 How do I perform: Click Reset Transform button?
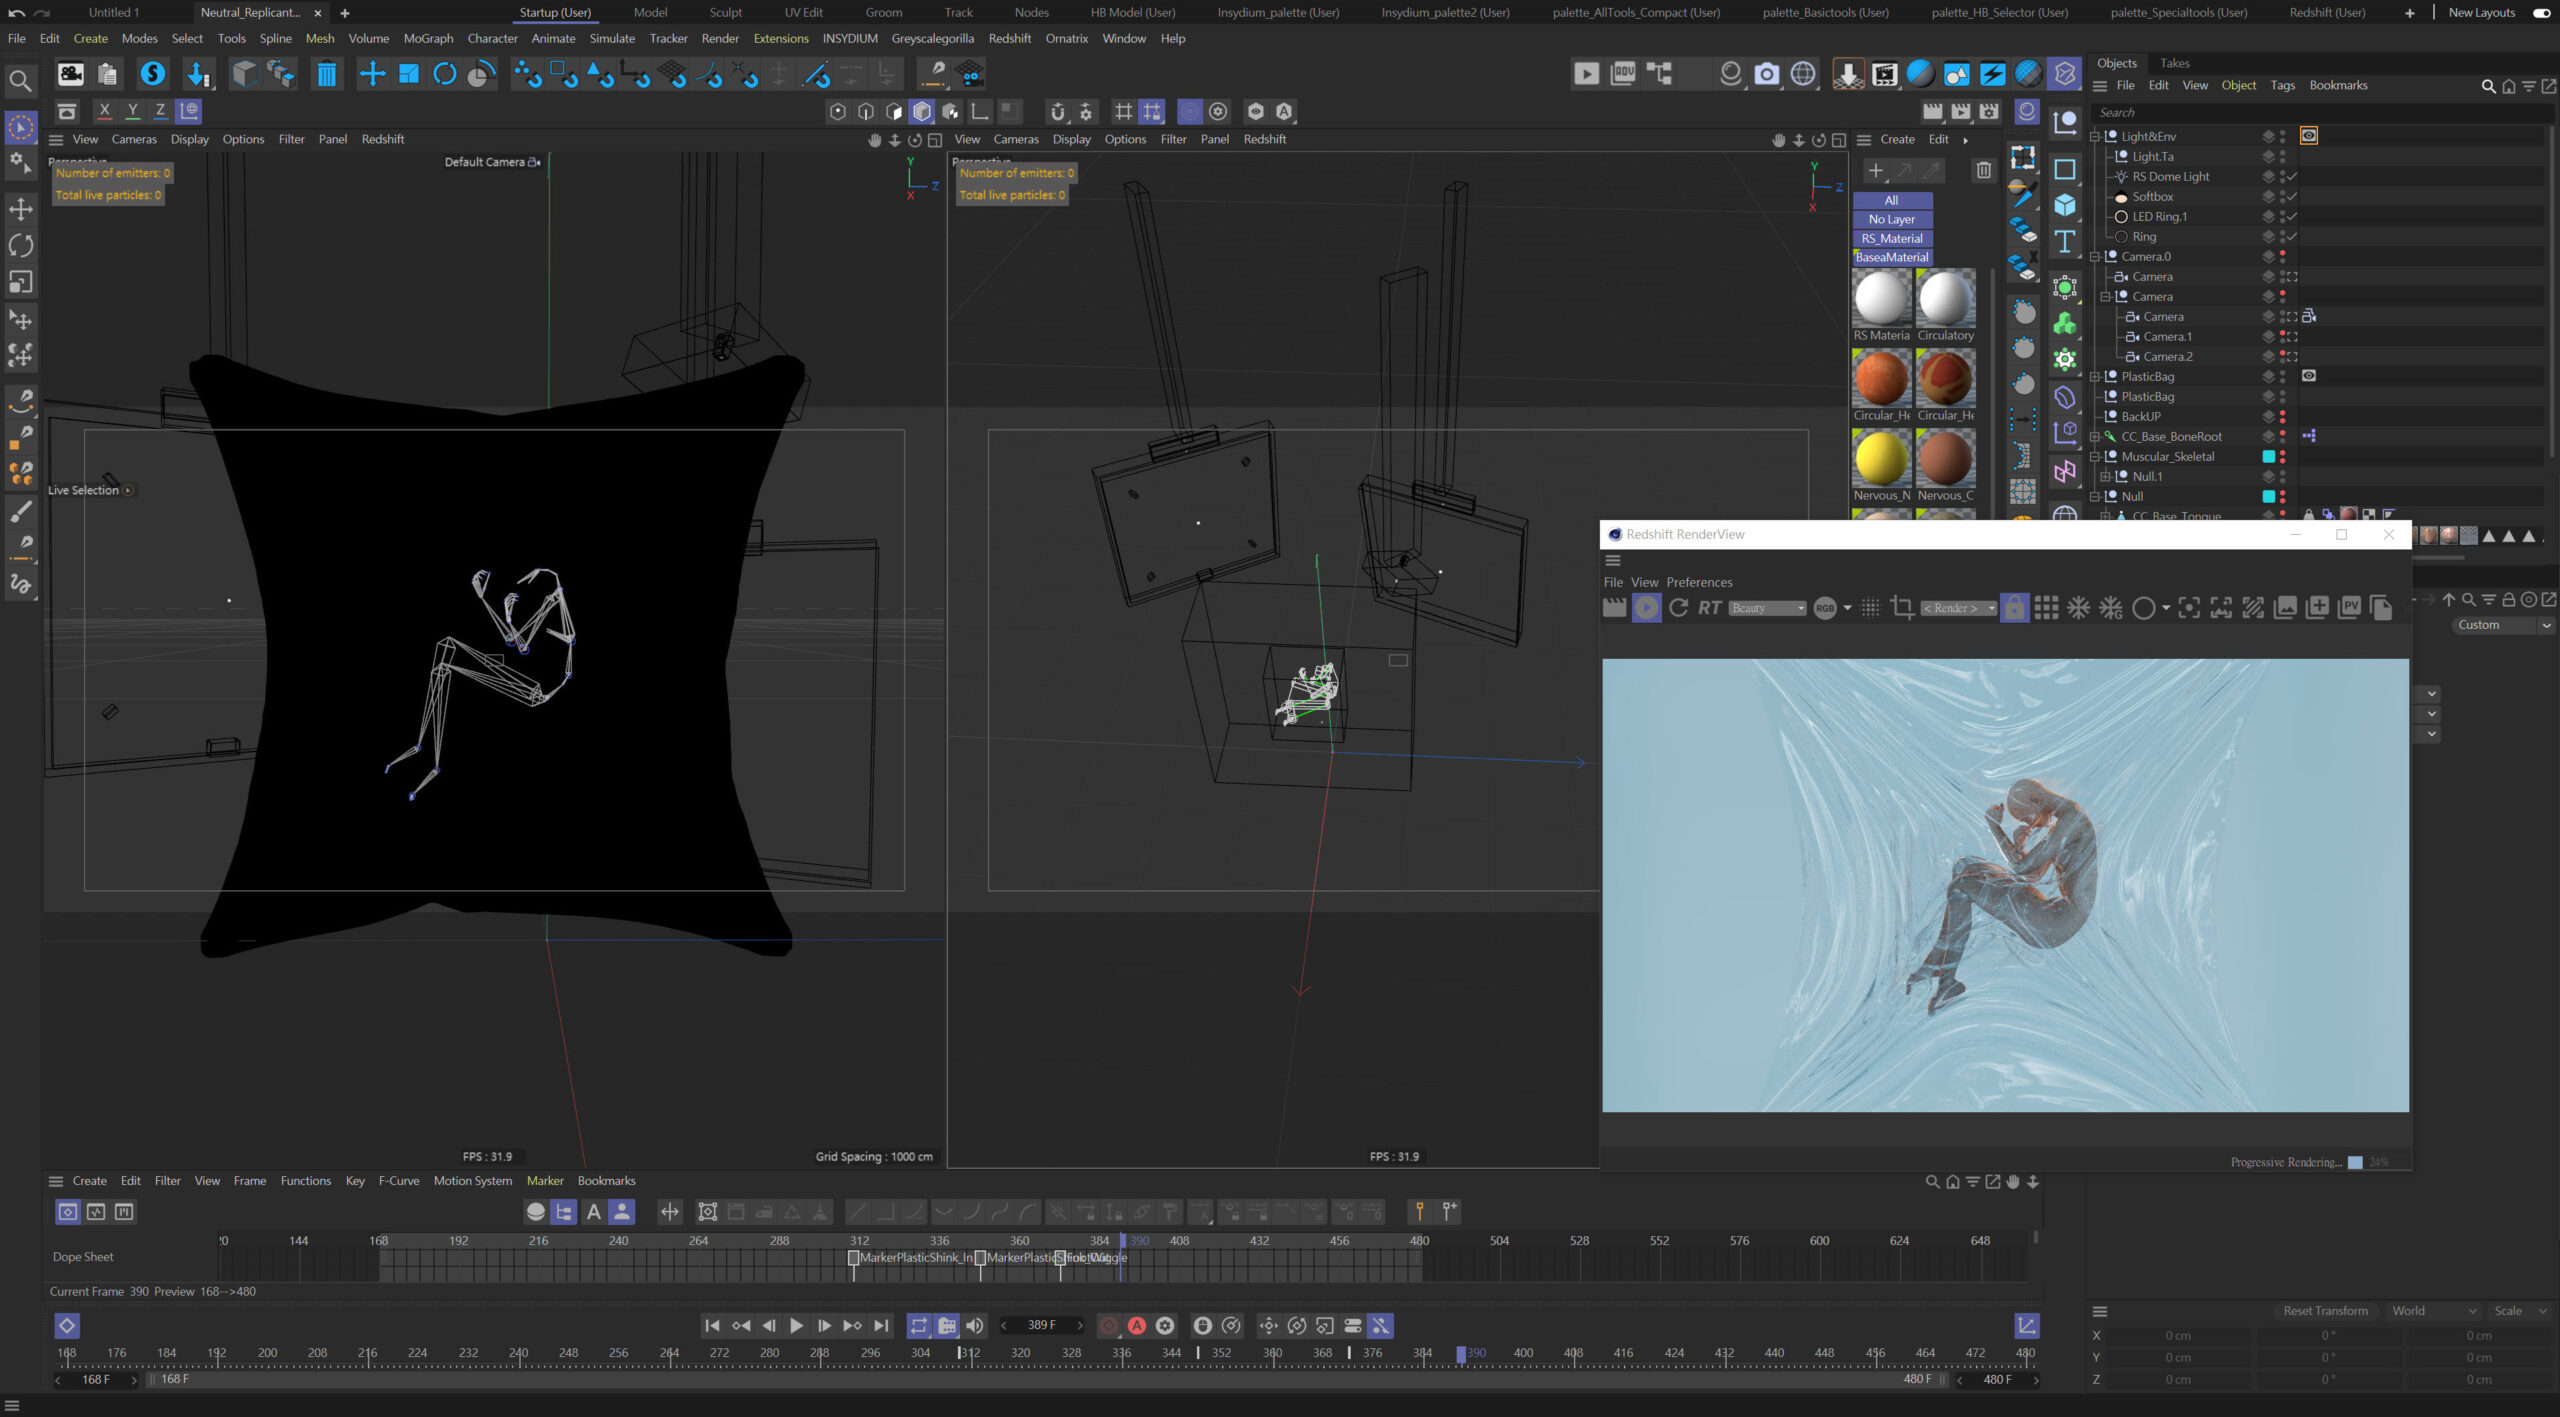2325,1311
